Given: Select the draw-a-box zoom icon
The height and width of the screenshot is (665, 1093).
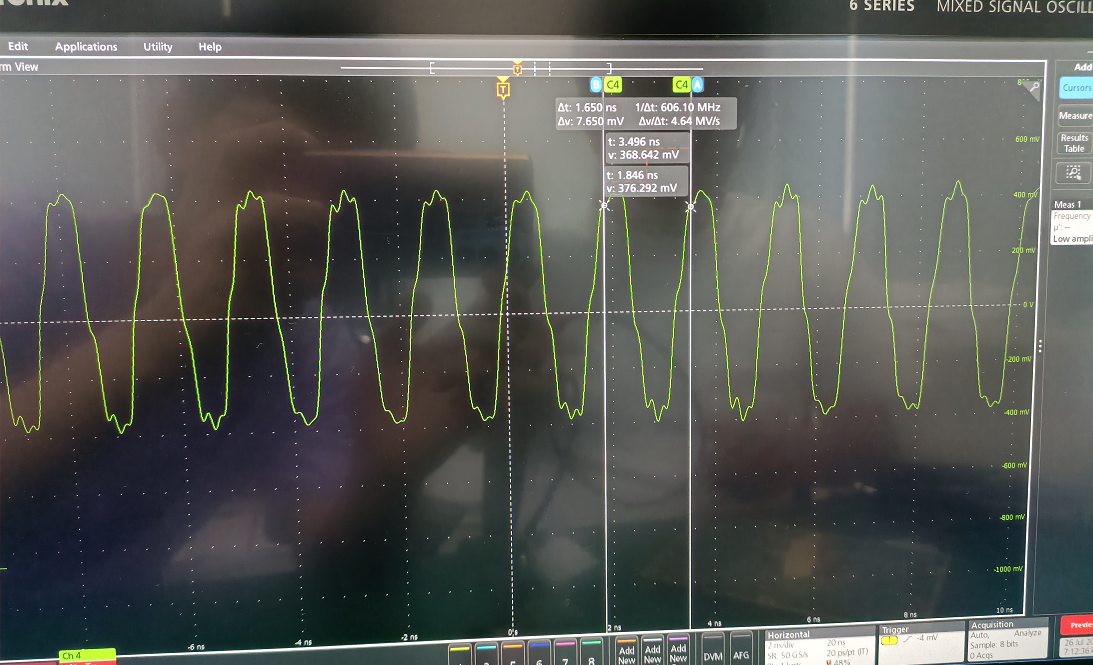Looking at the screenshot, I should coord(1073,172).
